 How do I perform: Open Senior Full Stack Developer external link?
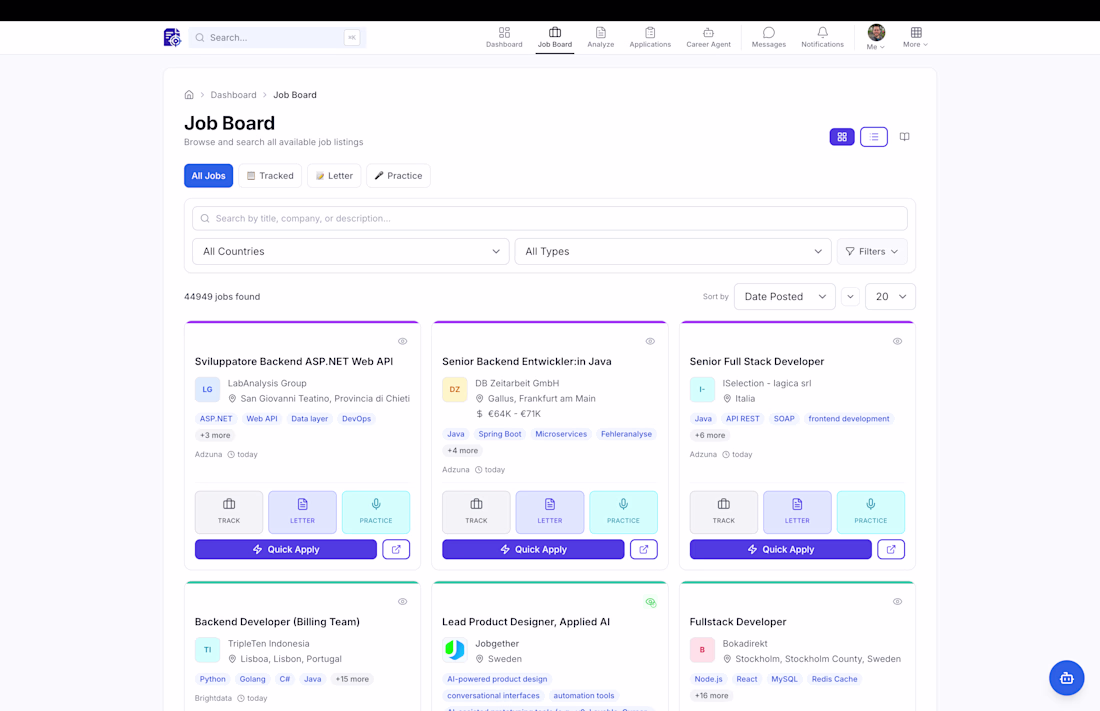tap(891, 550)
